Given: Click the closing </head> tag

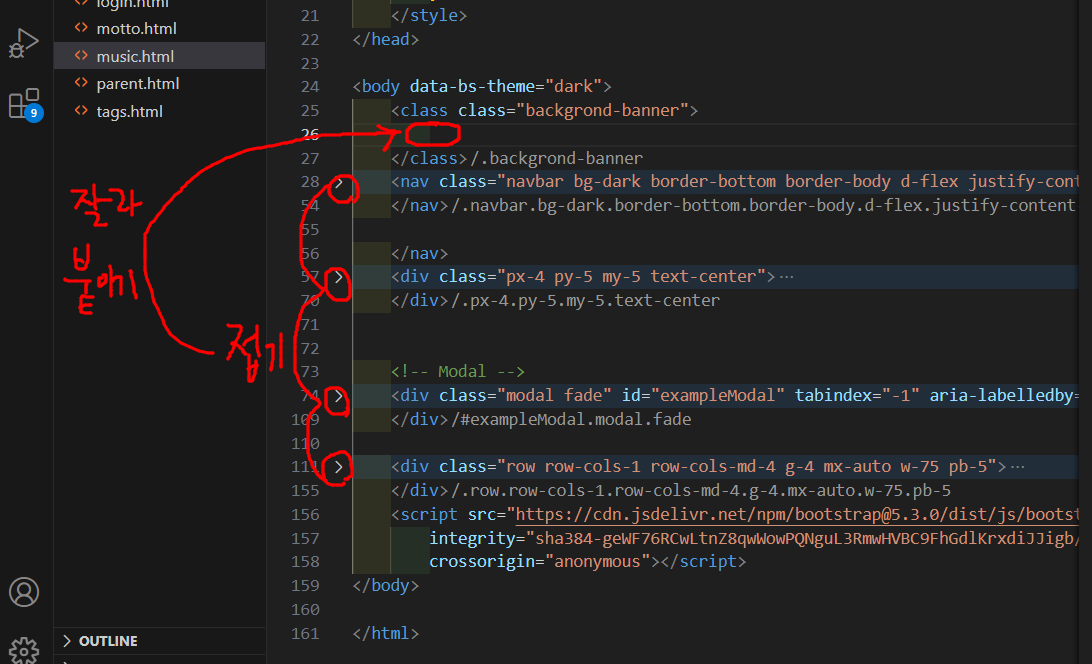Looking at the screenshot, I should point(386,39).
